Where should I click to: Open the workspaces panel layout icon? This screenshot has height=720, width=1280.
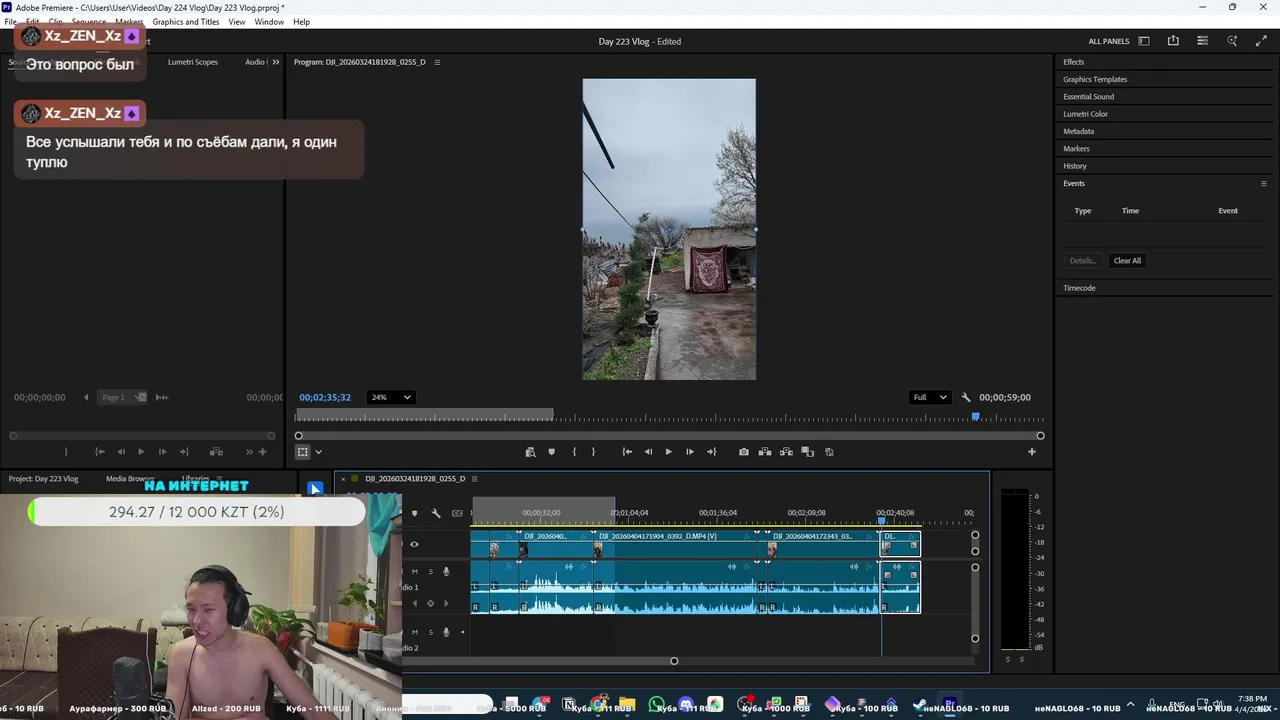(x=1144, y=41)
